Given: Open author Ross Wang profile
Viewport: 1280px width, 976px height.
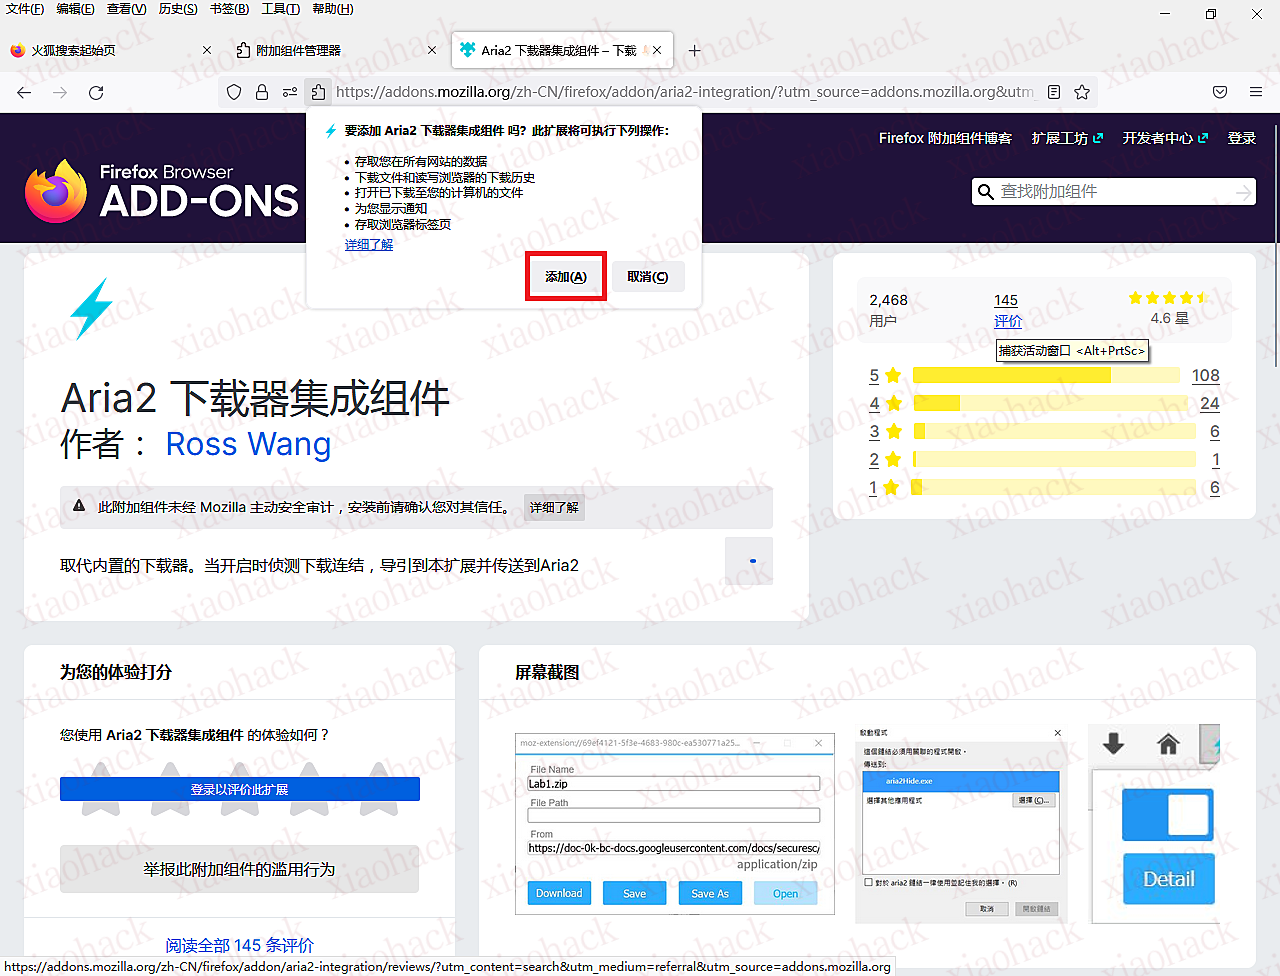Looking at the screenshot, I should (x=248, y=444).
